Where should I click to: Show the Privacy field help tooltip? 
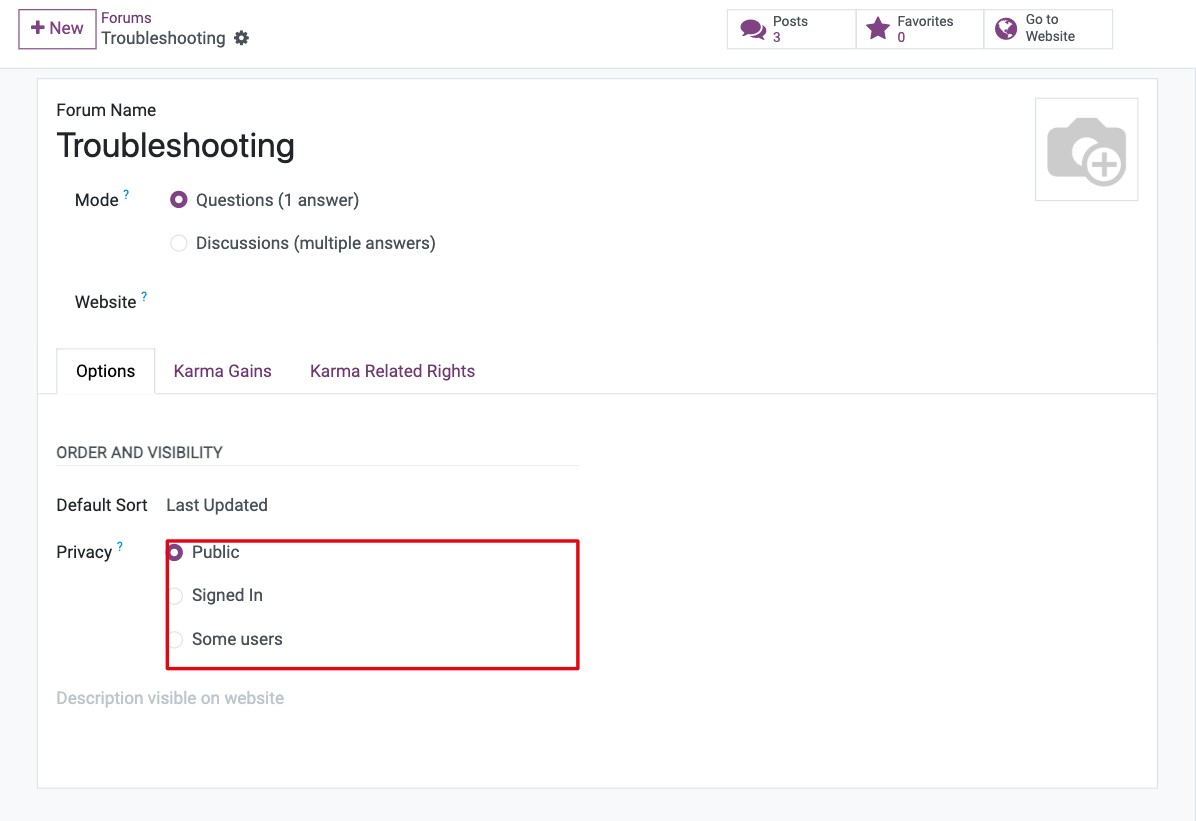120,546
